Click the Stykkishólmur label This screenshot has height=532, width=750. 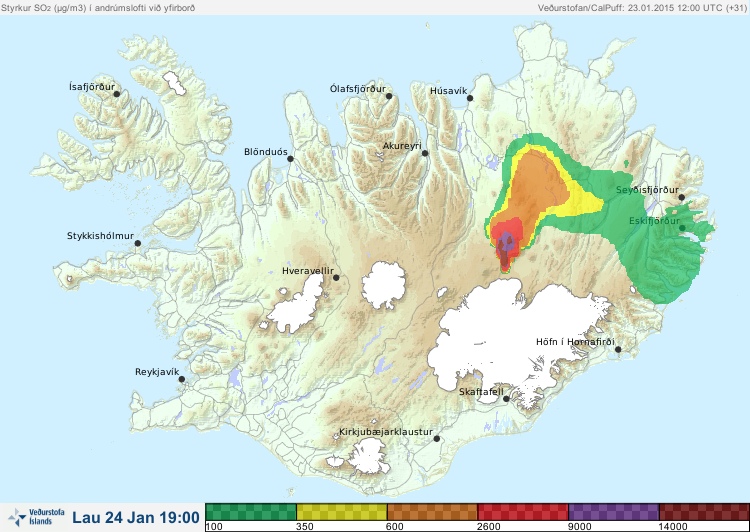pos(100,236)
